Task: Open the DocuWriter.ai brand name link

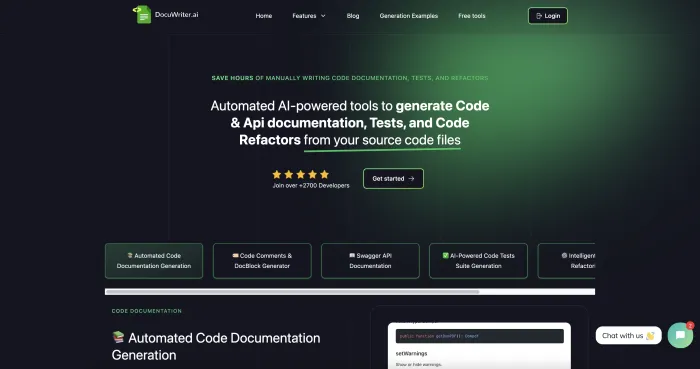Action: [x=176, y=14]
